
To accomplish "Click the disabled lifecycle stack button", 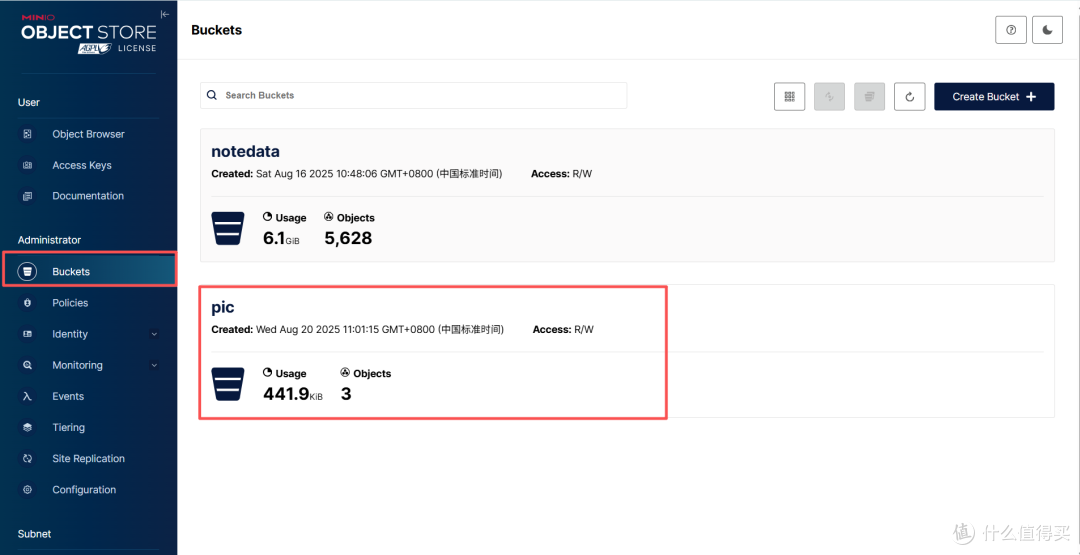I will (869, 96).
